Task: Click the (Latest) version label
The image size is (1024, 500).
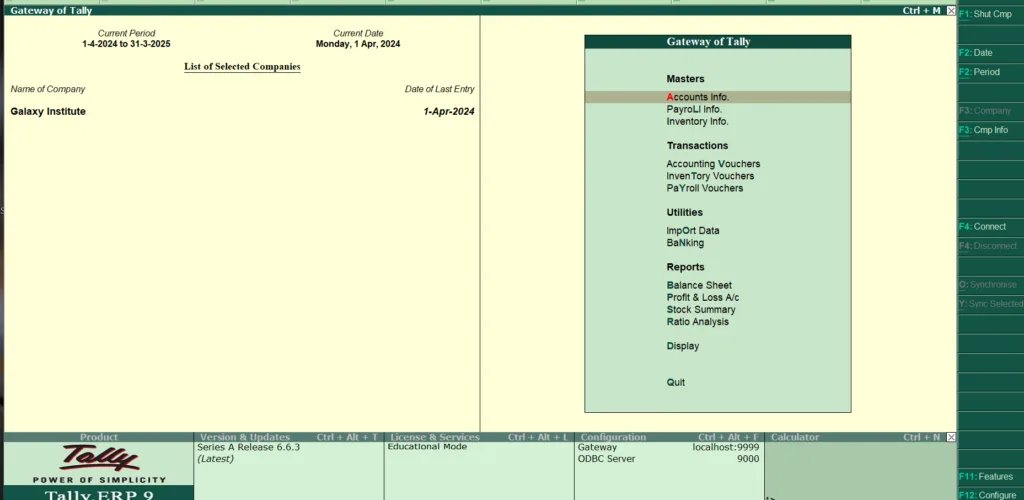Action: coord(216,459)
